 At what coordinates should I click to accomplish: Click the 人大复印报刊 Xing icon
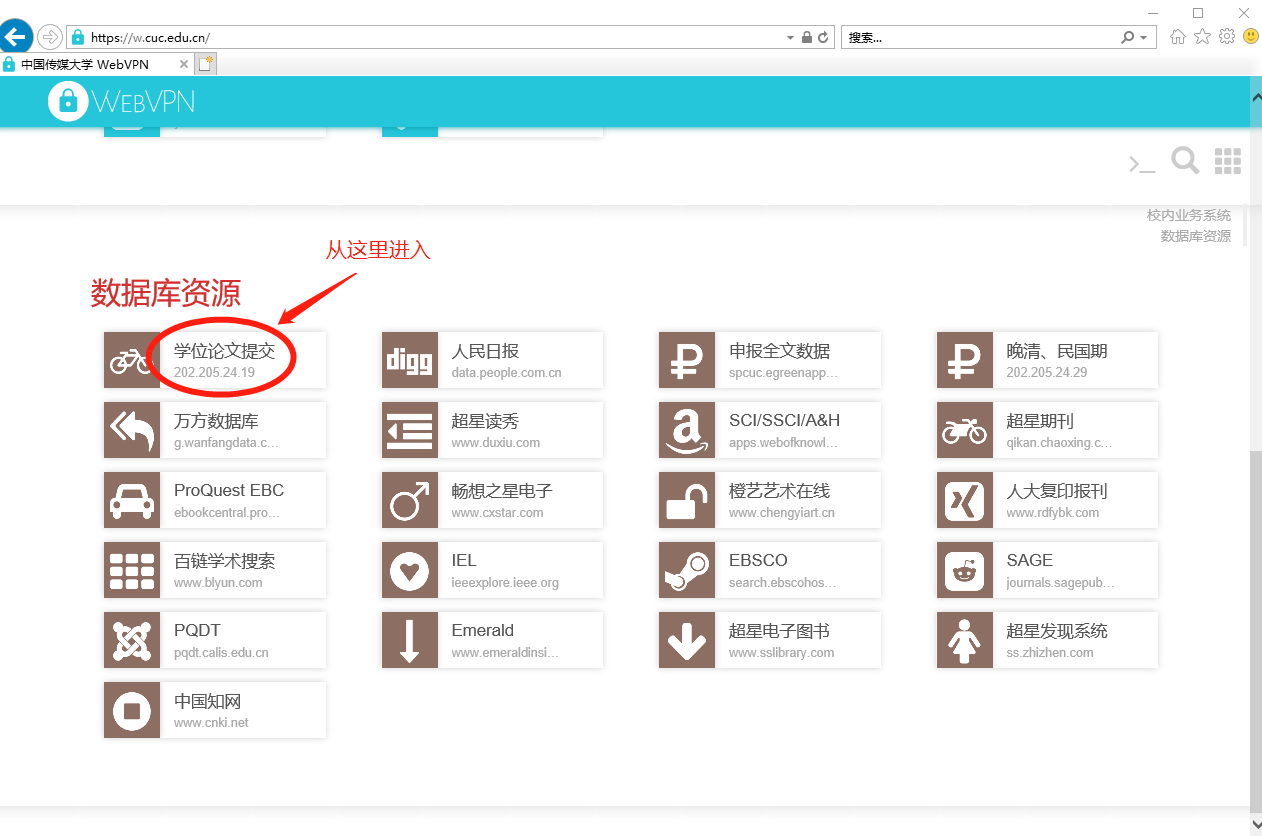pos(965,500)
